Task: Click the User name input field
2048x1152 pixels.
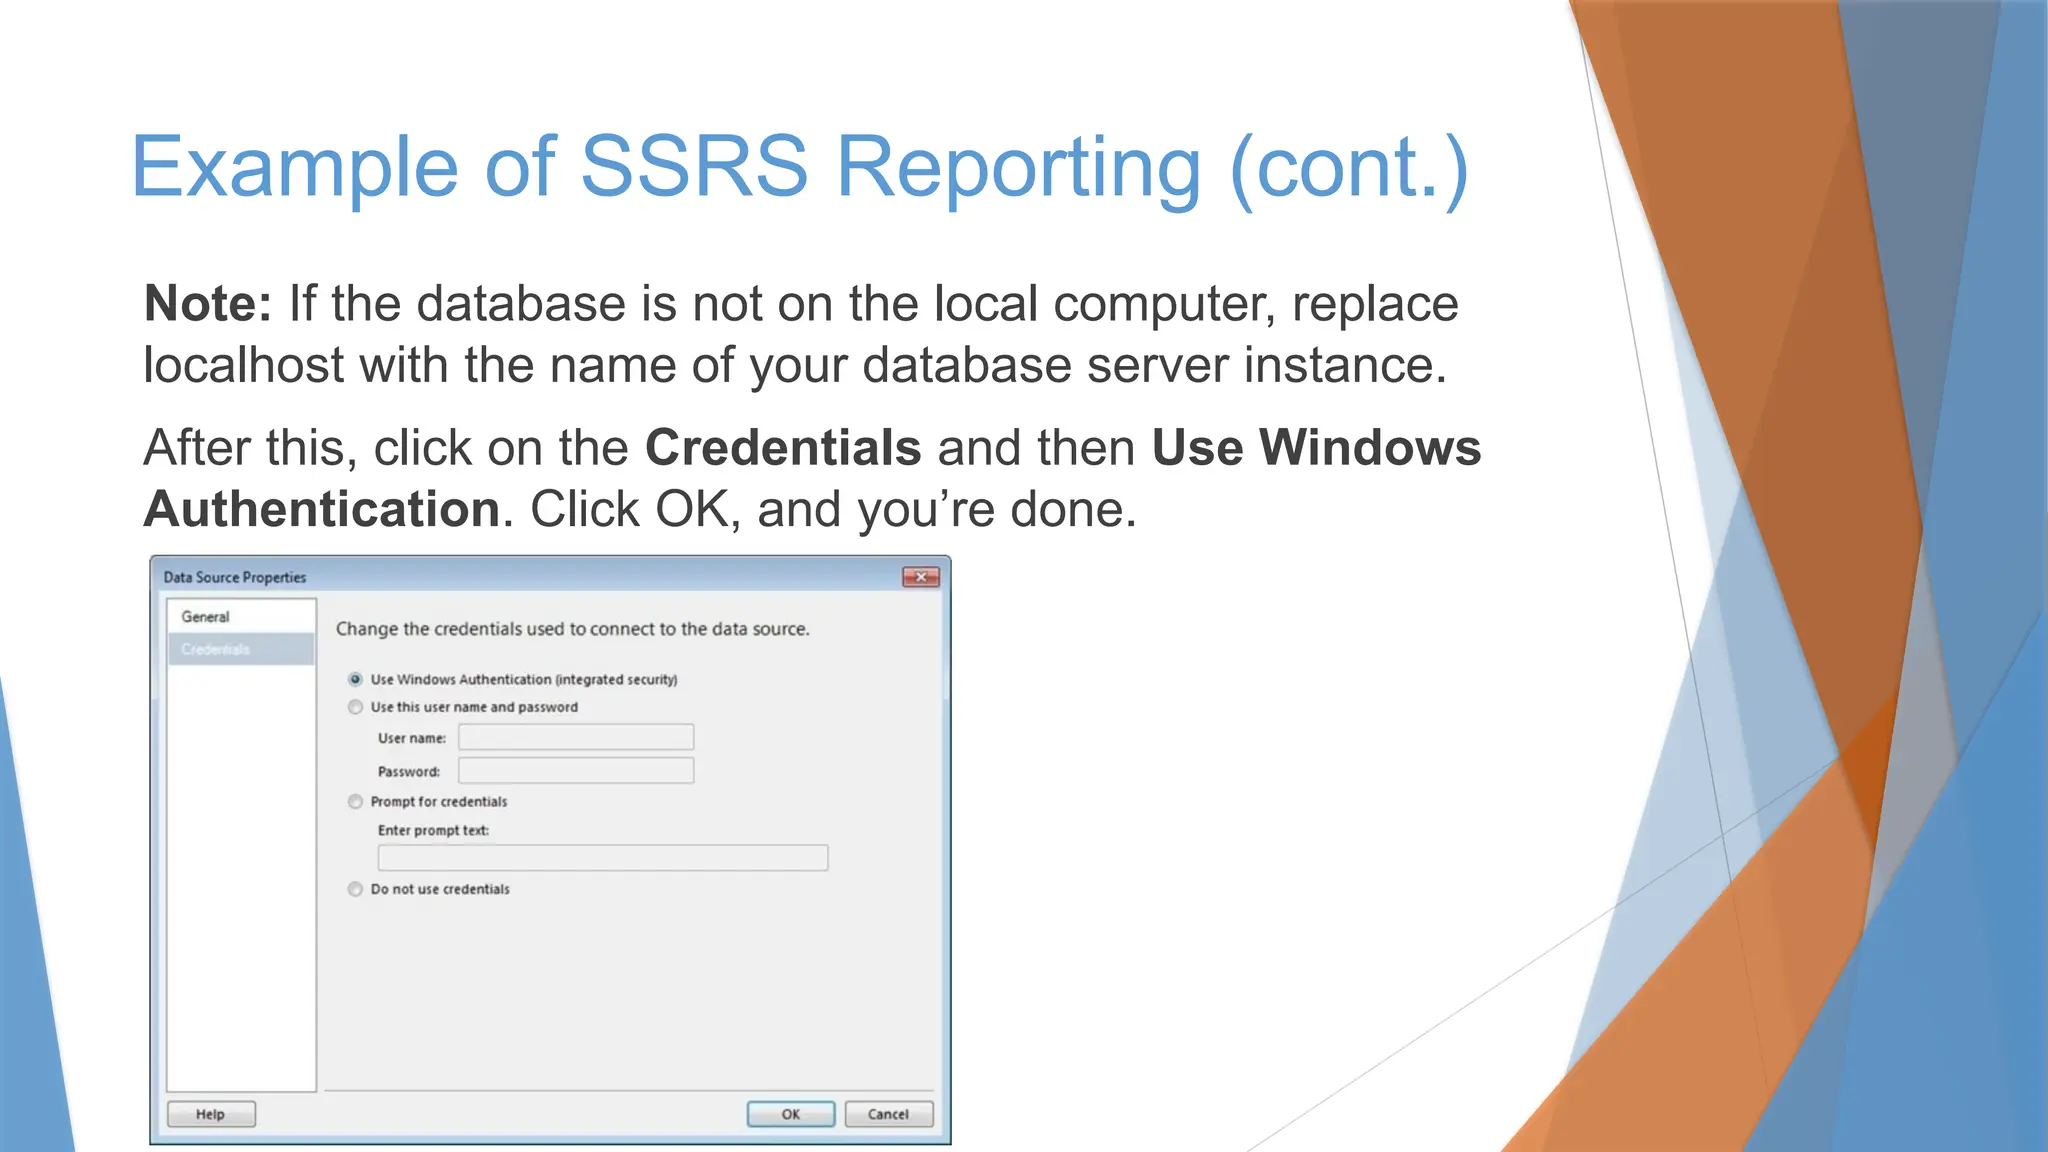Action: click(x=576, y=737)
